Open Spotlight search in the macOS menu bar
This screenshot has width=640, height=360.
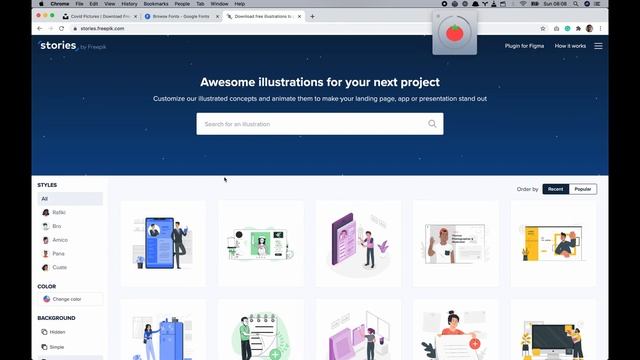[x=576, y=4]
